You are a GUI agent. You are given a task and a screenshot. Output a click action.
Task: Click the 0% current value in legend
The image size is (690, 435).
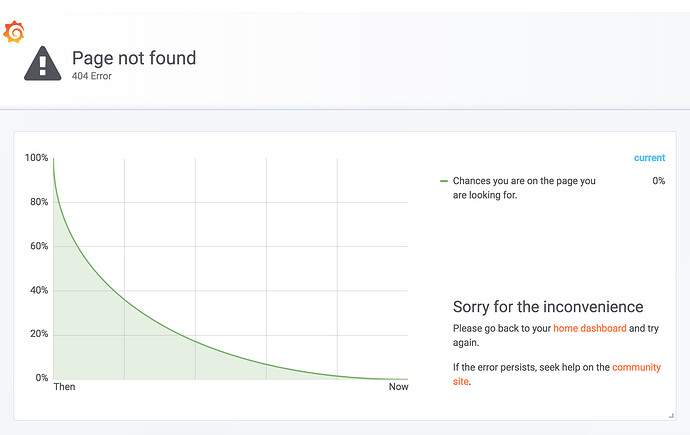point(658,181)
